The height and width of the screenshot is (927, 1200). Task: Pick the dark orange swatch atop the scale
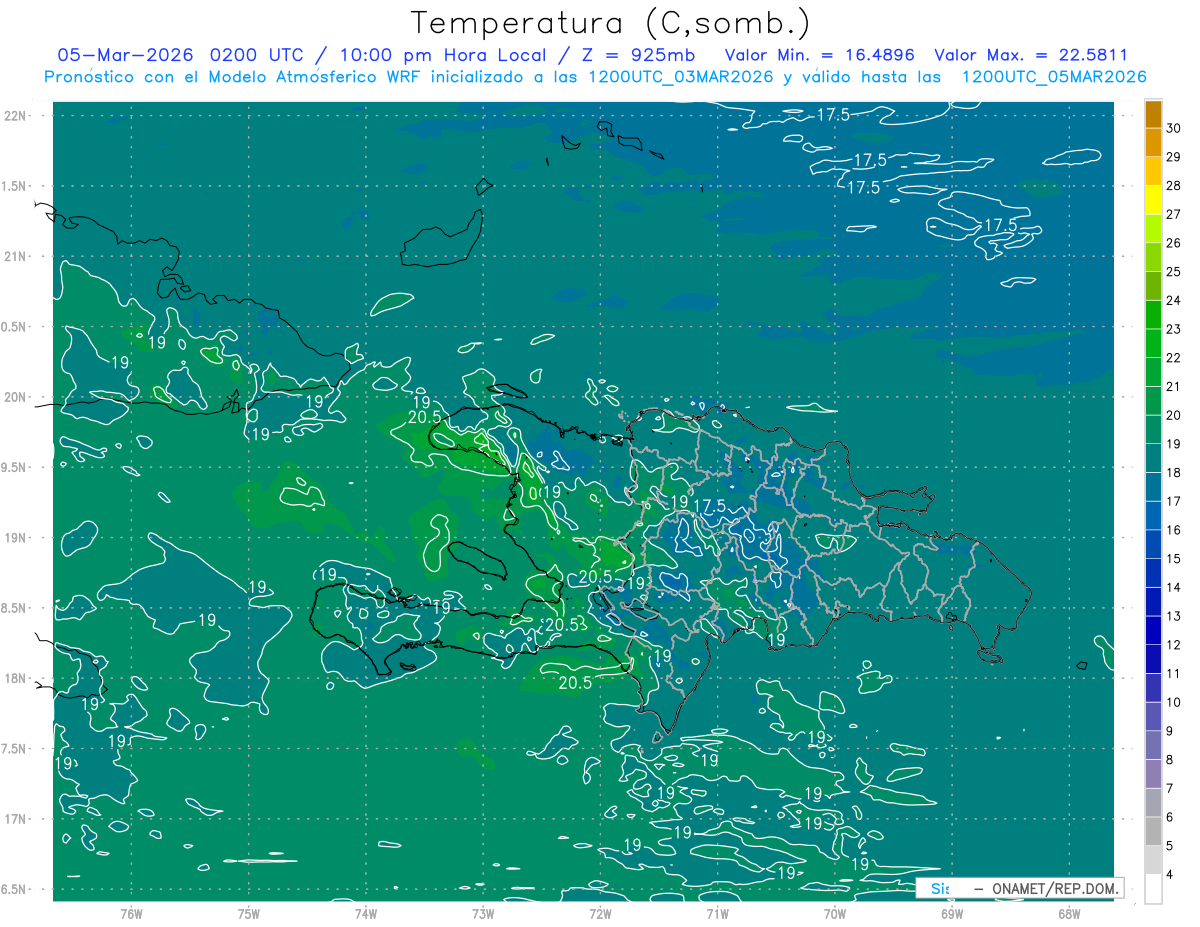coord(1153,113)
